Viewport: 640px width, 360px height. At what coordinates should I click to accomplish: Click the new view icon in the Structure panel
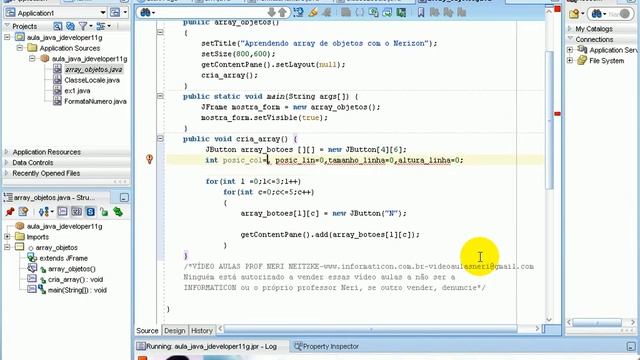pyautogui.click(x=23, y=211)
